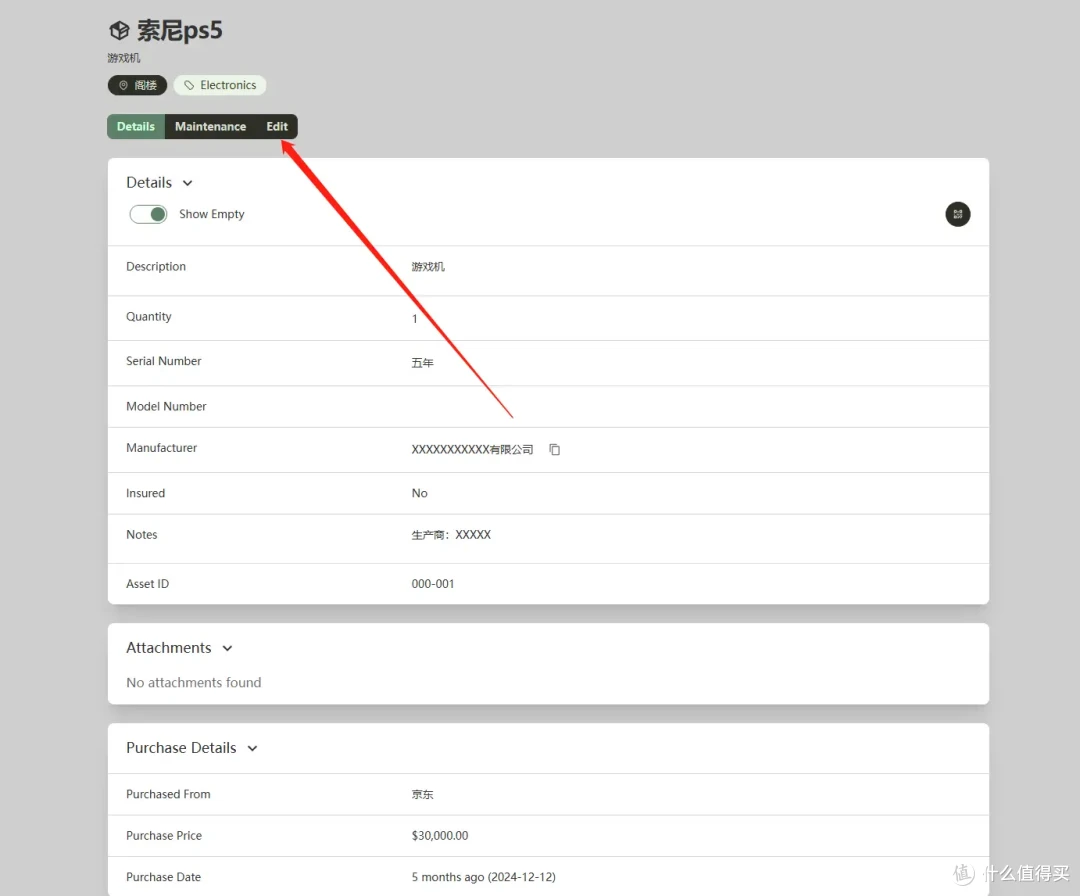Screen dimensions: 1080x896
Task: Open the Maintenance tab
Action: pos(210,127)
